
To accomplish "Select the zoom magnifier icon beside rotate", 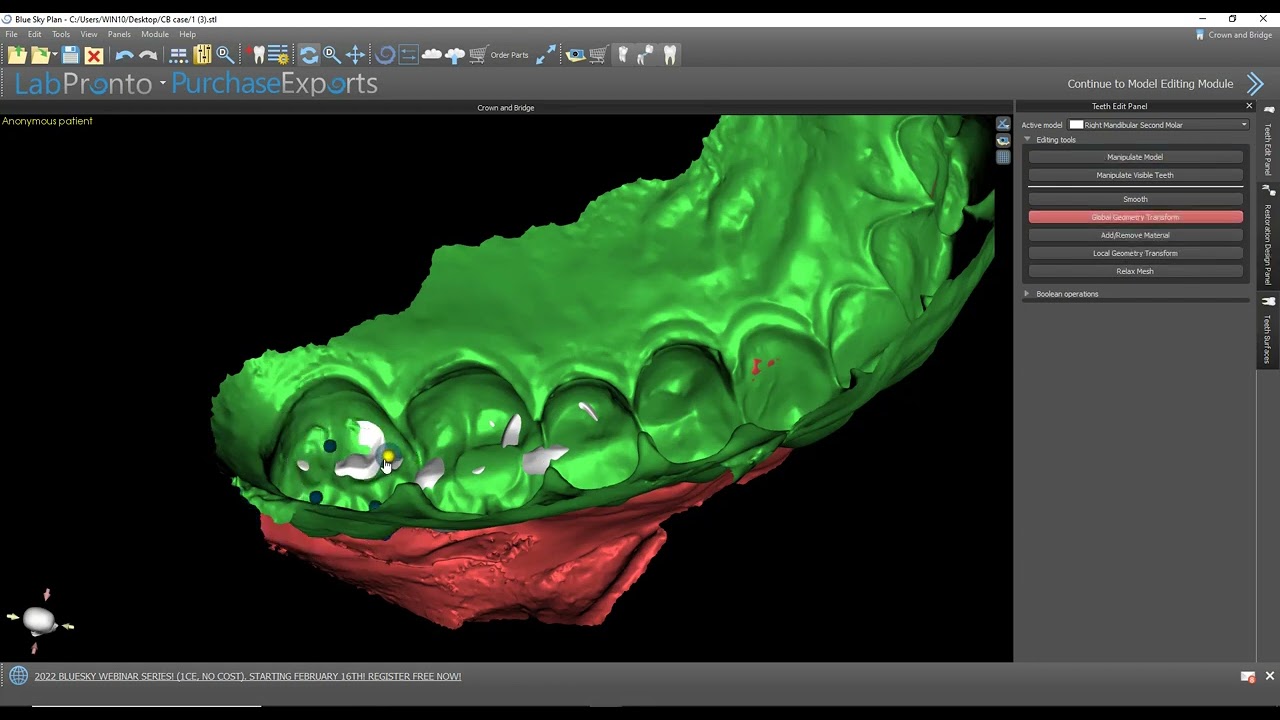I will (332, 55).
